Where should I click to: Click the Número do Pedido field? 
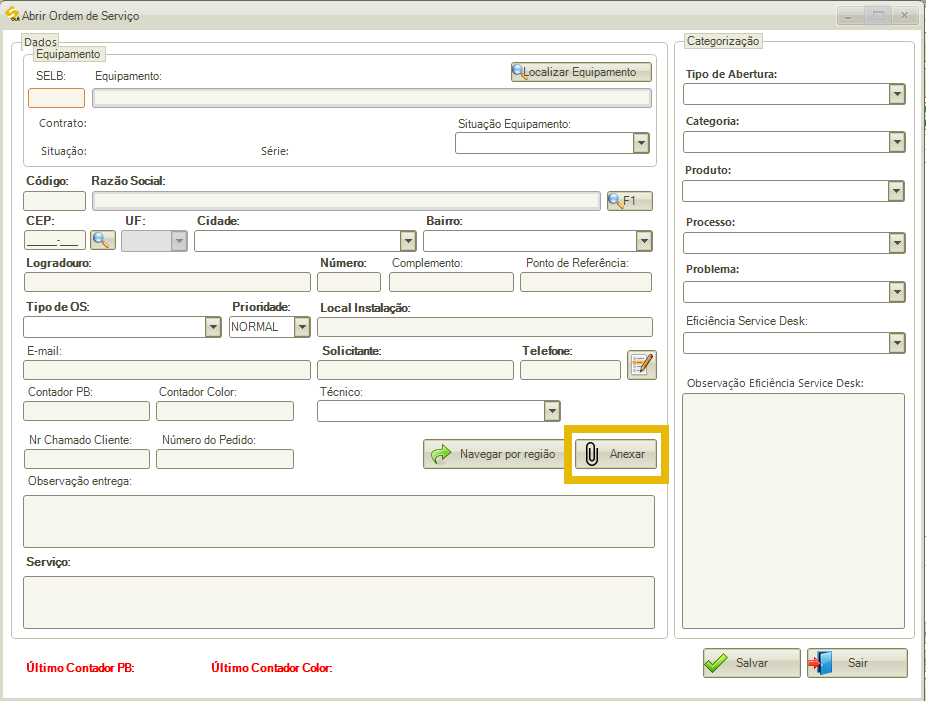click(225, 459)
